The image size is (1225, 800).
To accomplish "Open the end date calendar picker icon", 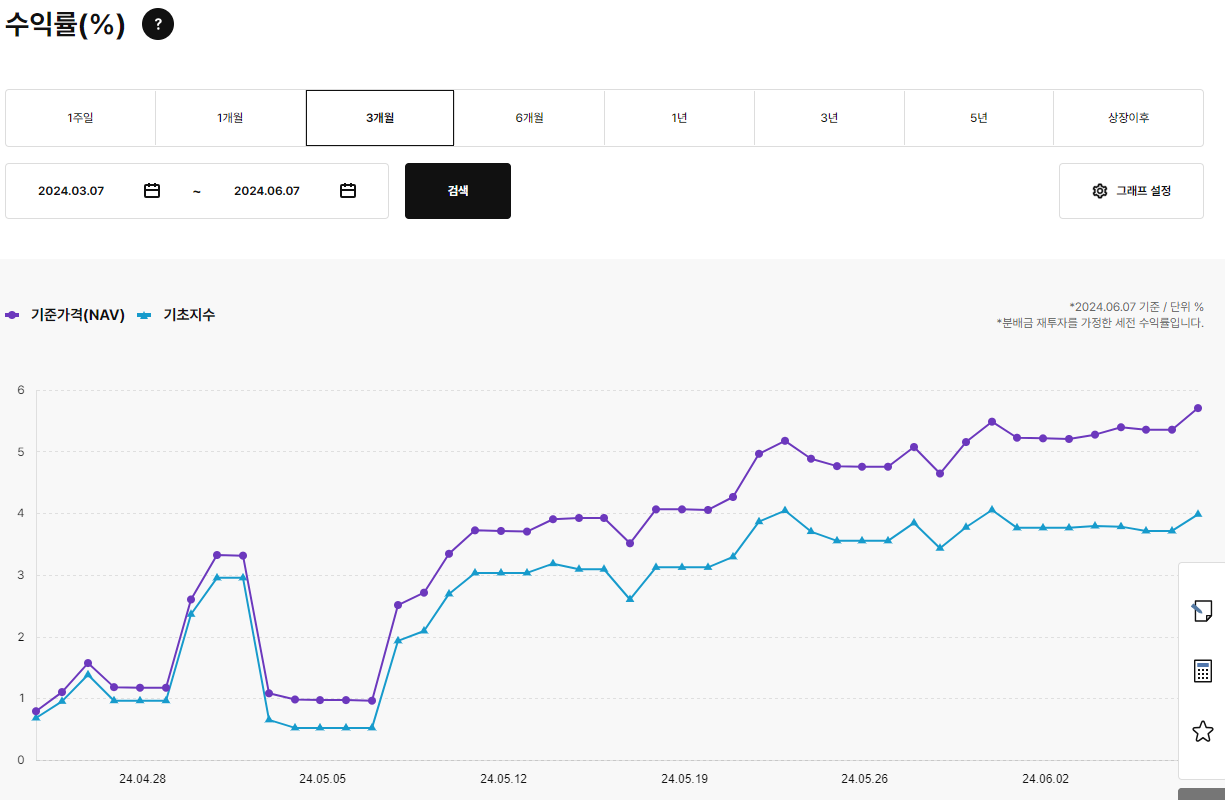I will (348, 190).
